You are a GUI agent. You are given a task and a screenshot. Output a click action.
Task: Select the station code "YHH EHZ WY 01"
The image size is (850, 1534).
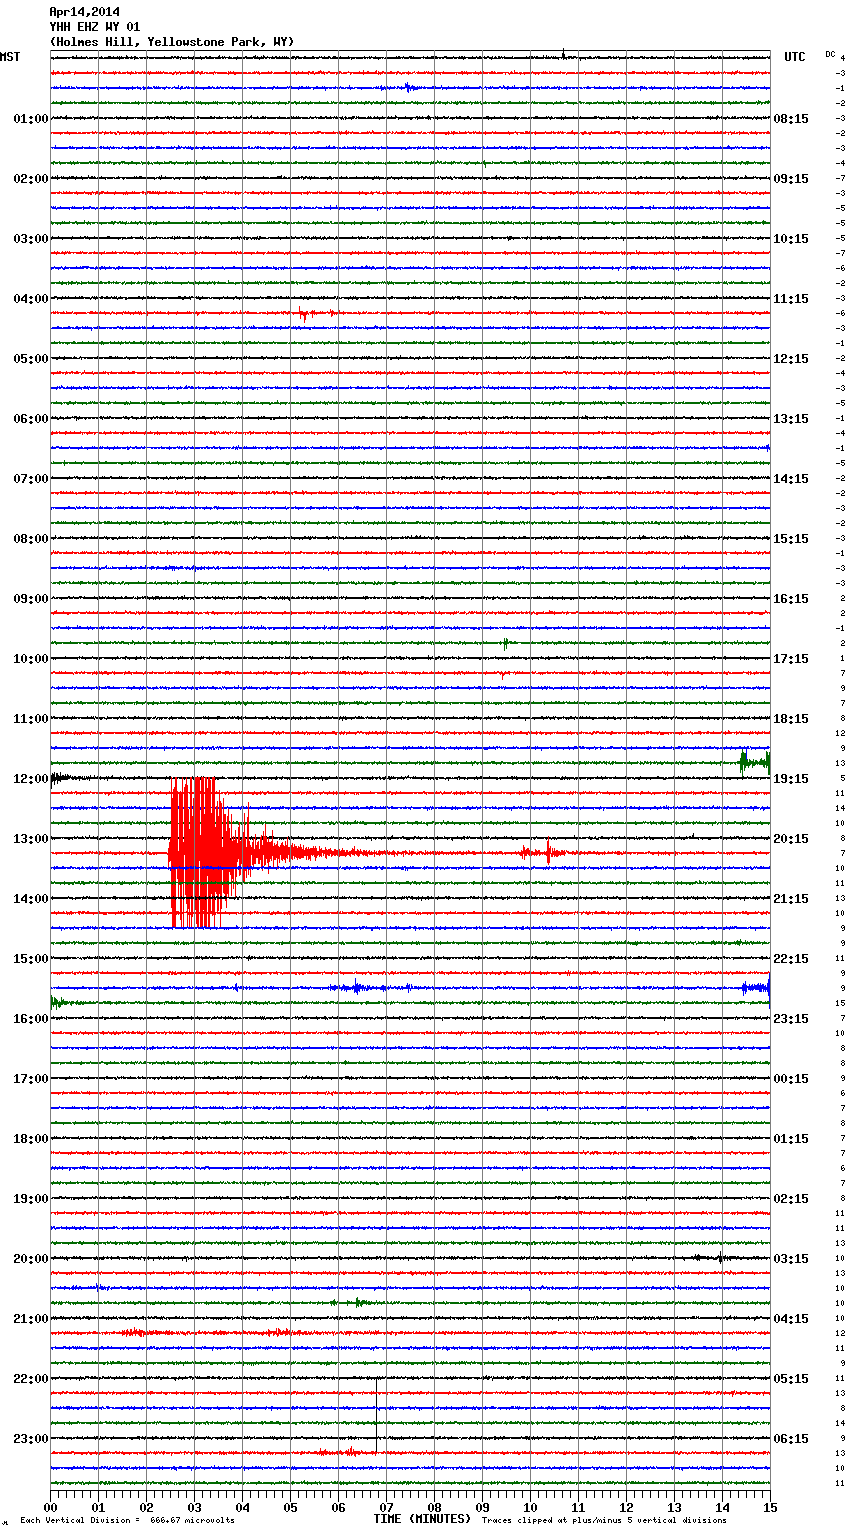point(95,27)
